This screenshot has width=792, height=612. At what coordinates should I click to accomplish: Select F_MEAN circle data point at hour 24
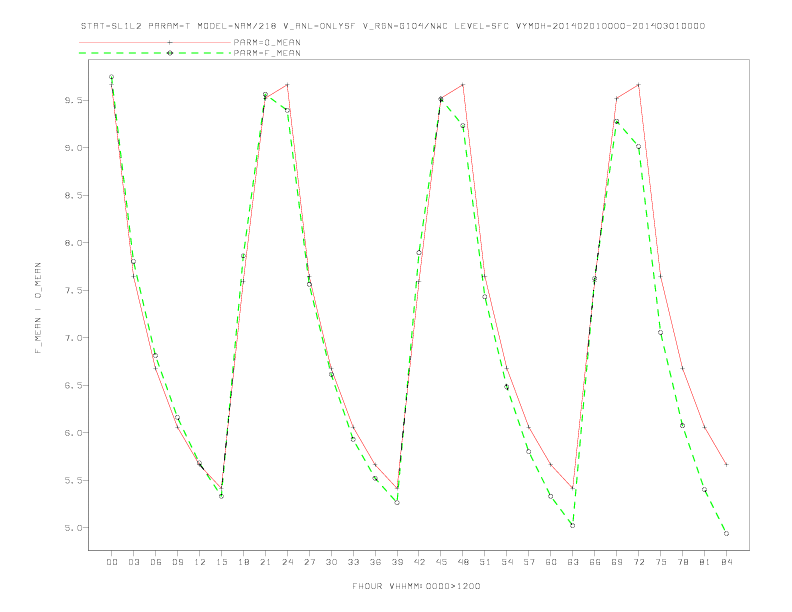tap(287, 110)
